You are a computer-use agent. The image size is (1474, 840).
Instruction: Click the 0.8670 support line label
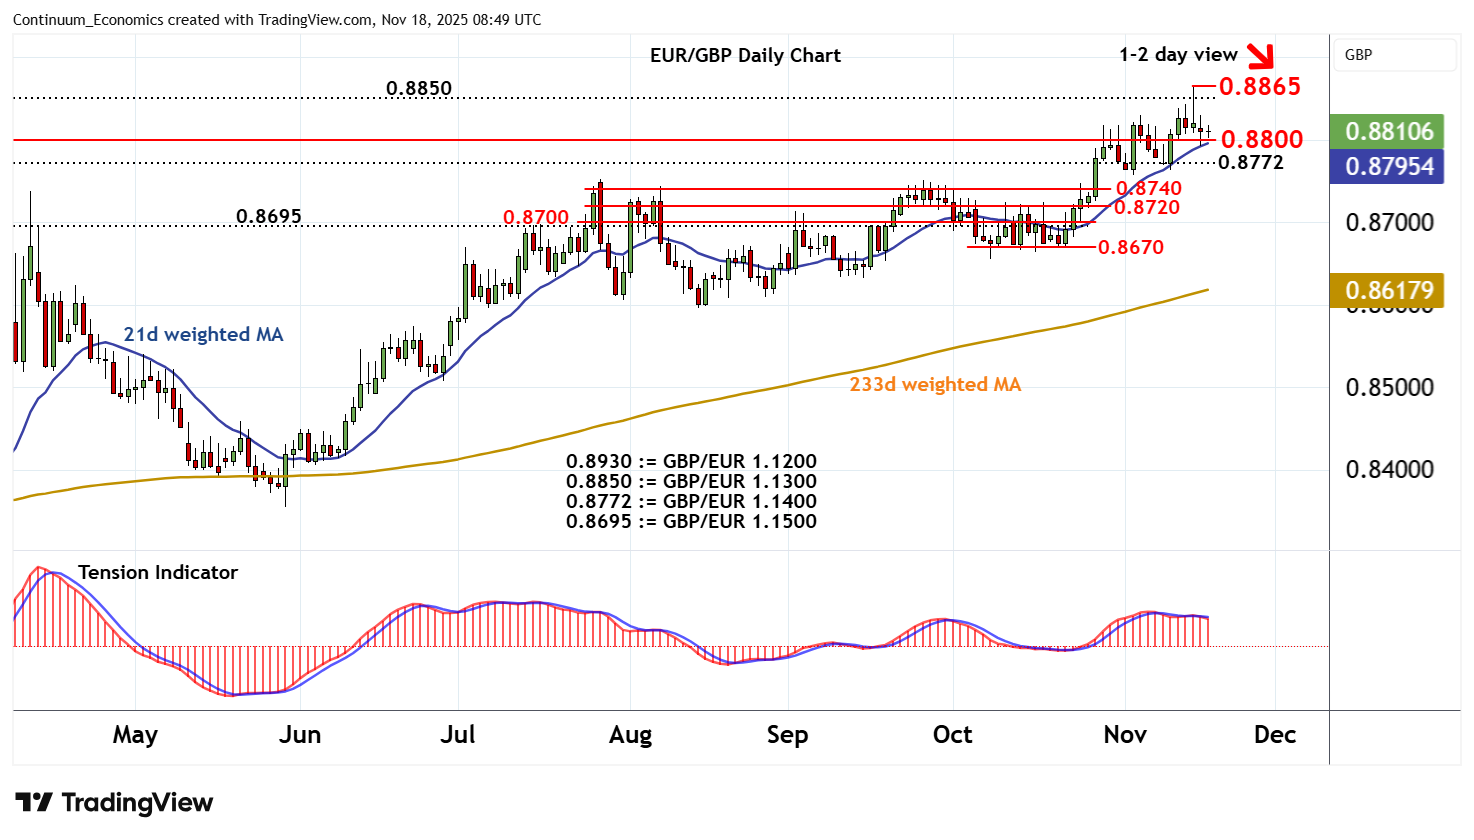[x=1130, y=247]
